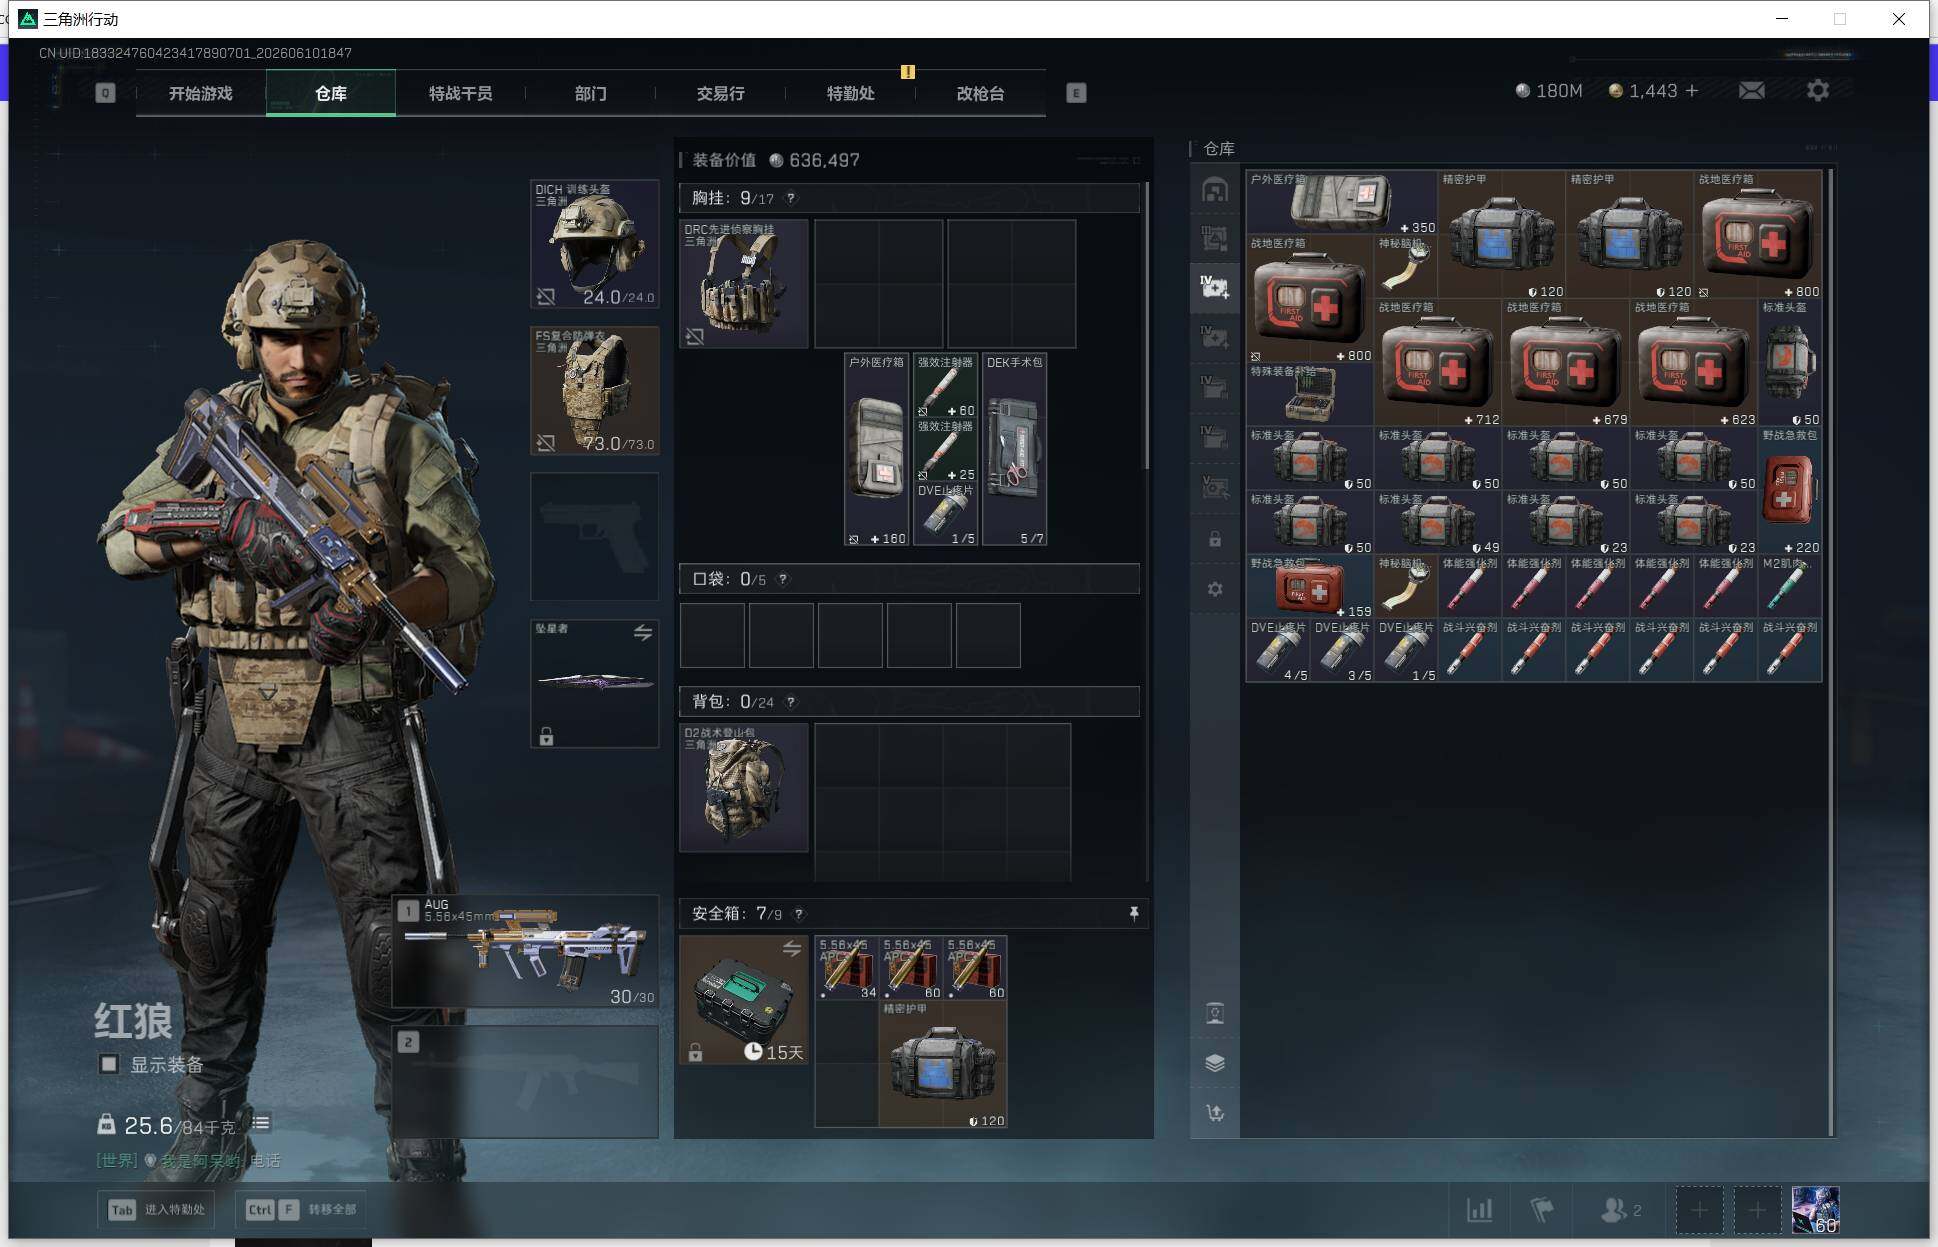Click the stacked layers sort icon

(1215, 1063)
